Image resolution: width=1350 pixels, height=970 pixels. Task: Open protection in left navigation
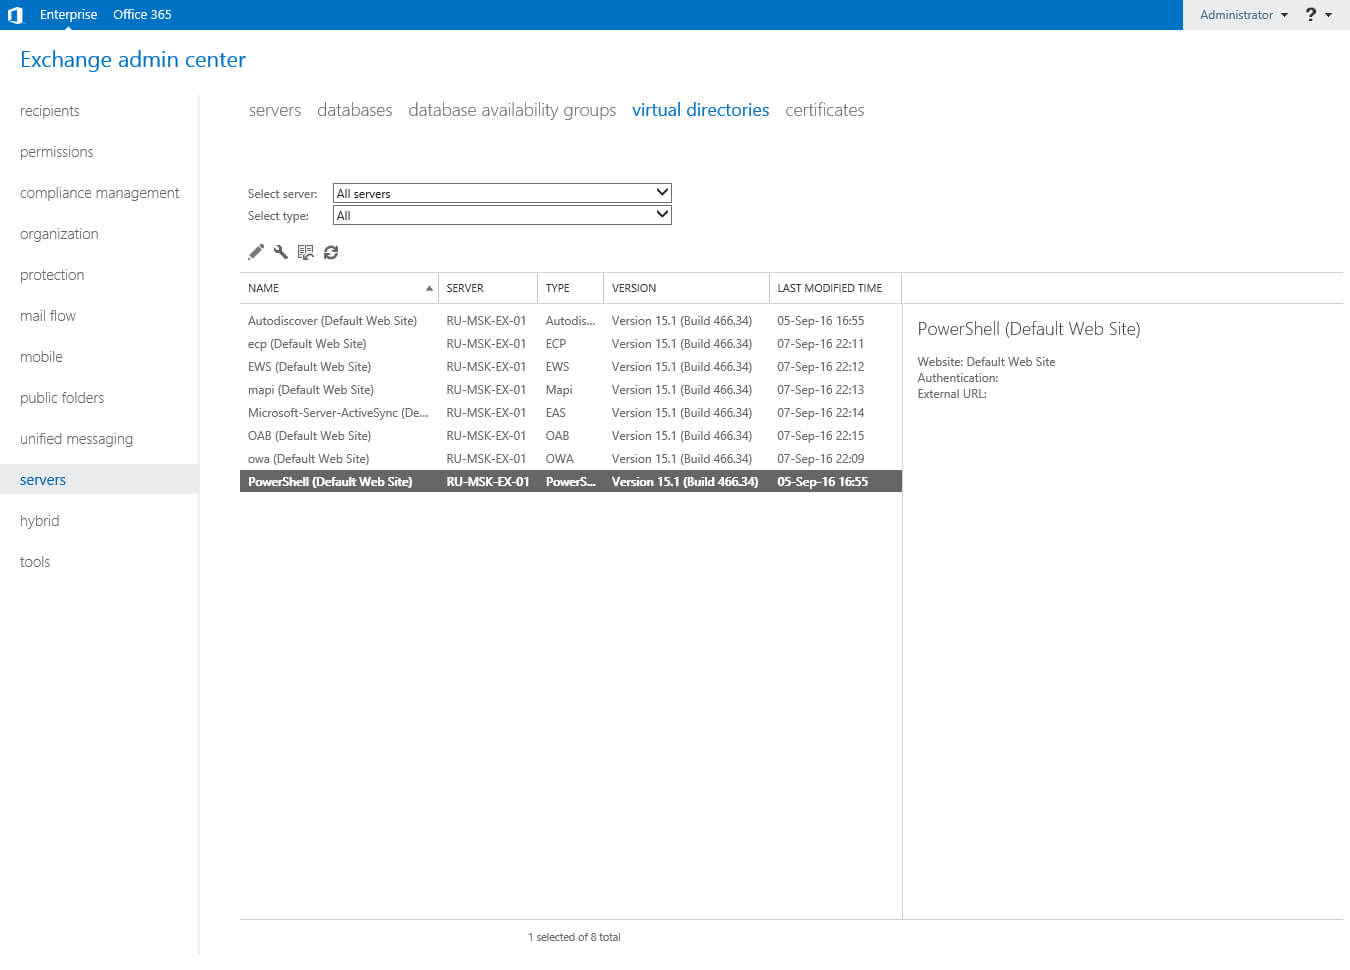tap(52, 275)
